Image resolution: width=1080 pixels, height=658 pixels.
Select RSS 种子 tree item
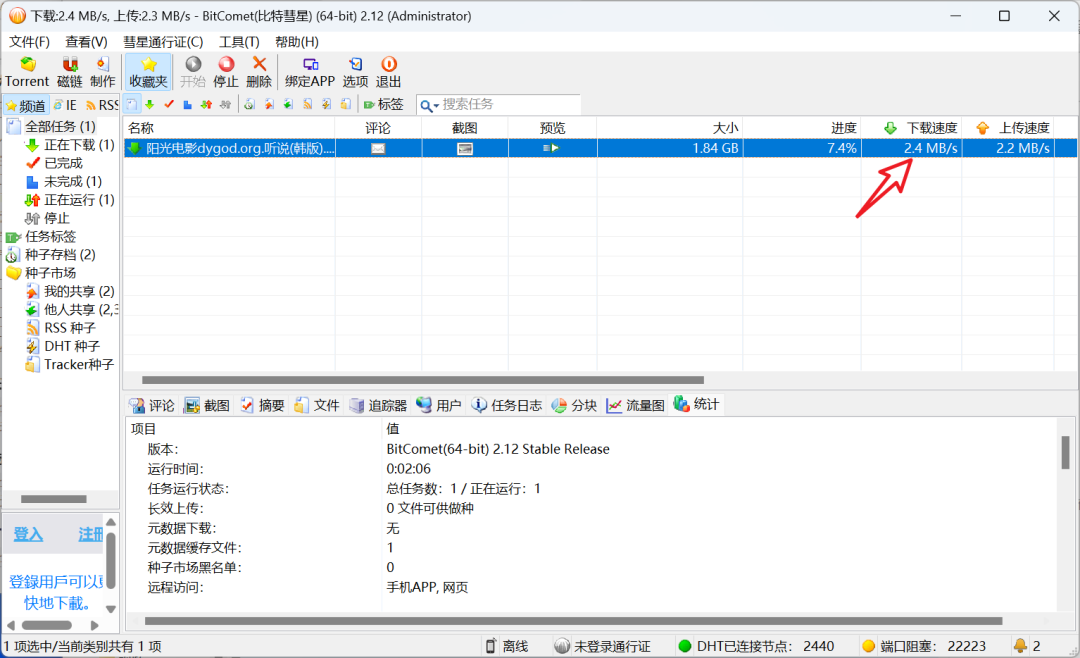coord(70,328)
